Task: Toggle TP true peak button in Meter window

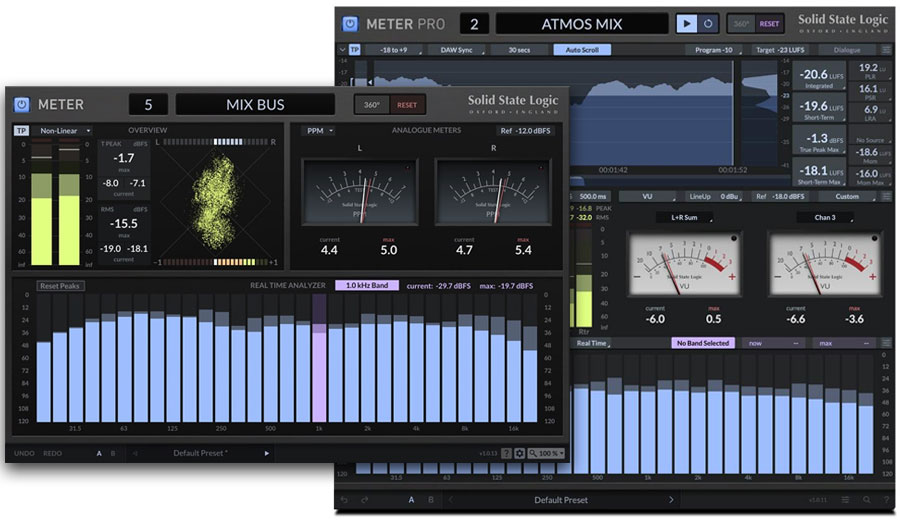Action: point(21,131)
